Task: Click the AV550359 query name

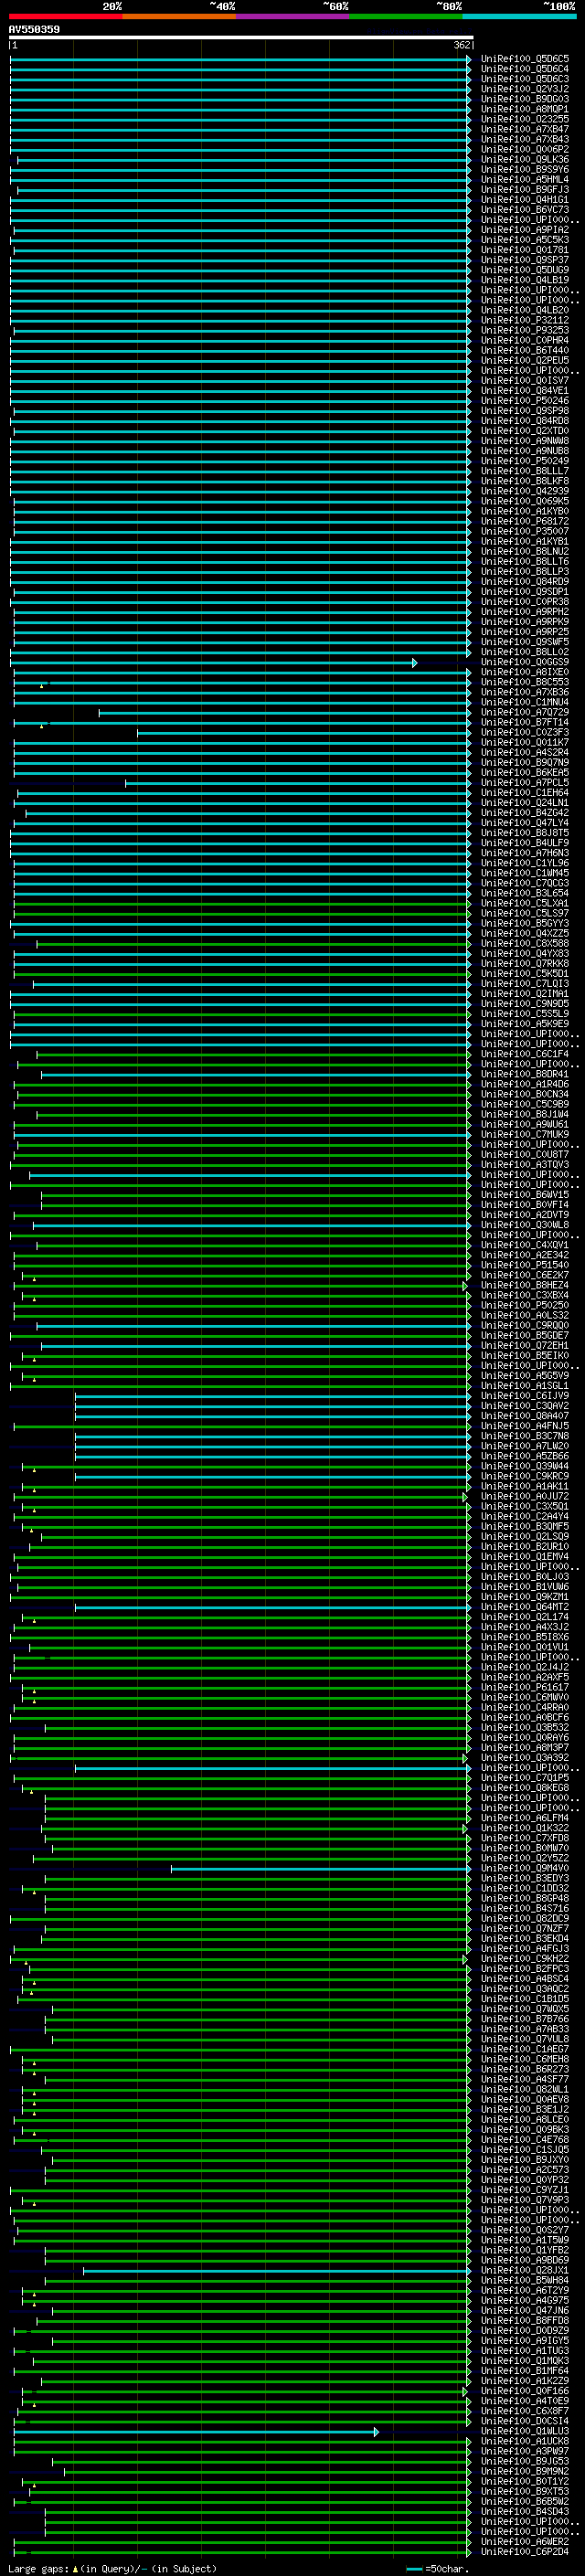Action: point(34,29)
